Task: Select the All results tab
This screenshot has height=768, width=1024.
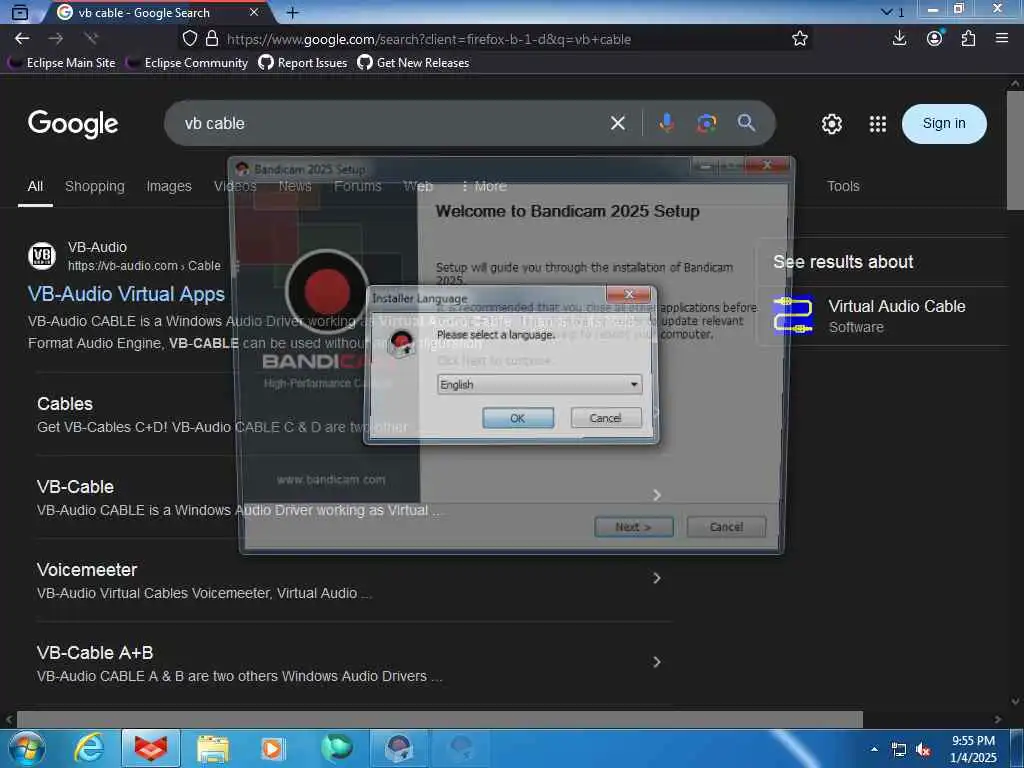Action: [x=35, y=186]
